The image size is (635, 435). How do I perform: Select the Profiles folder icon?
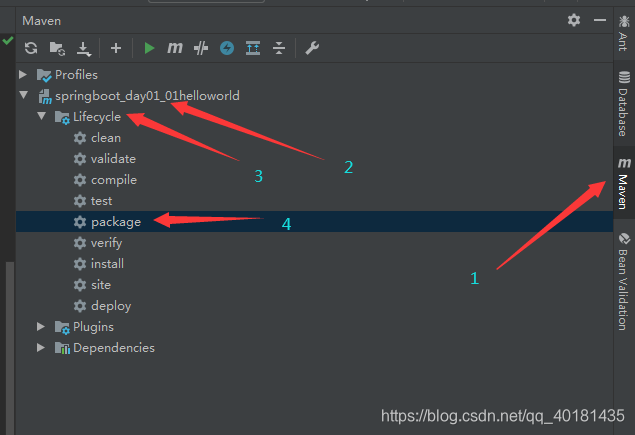(x=44, y=75)
